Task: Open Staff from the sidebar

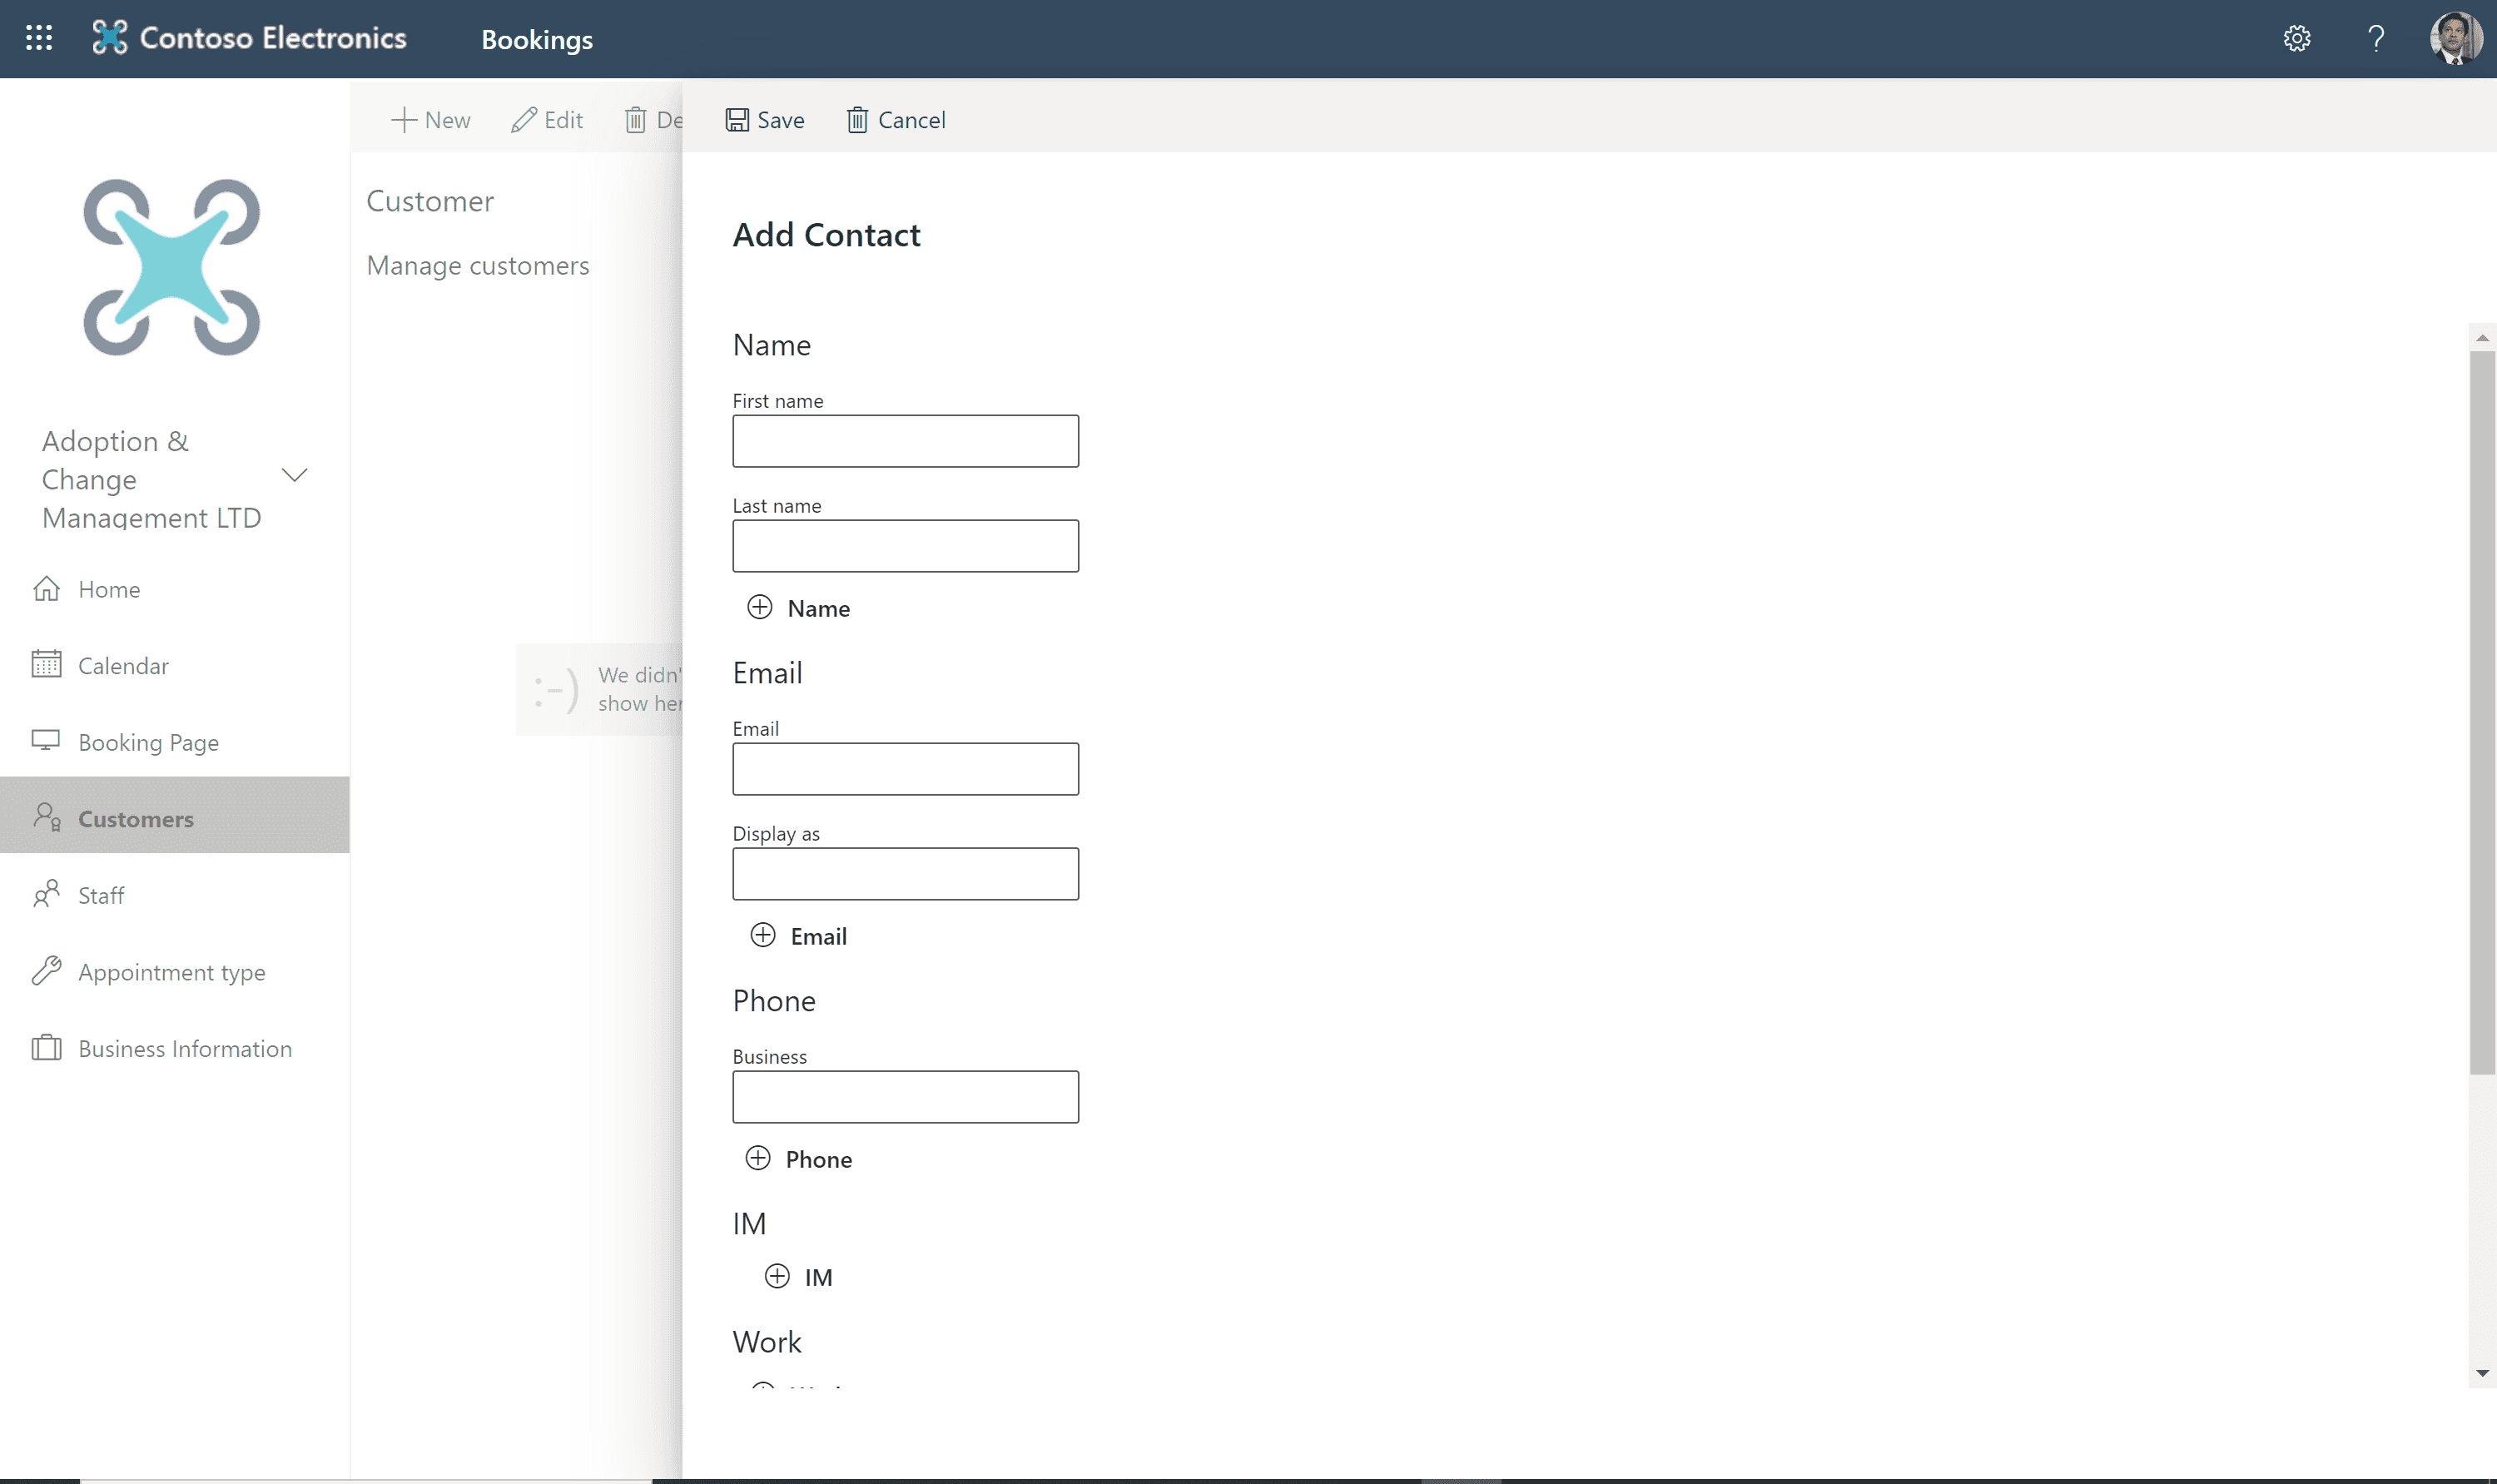Action: click(x=175, y=895)
